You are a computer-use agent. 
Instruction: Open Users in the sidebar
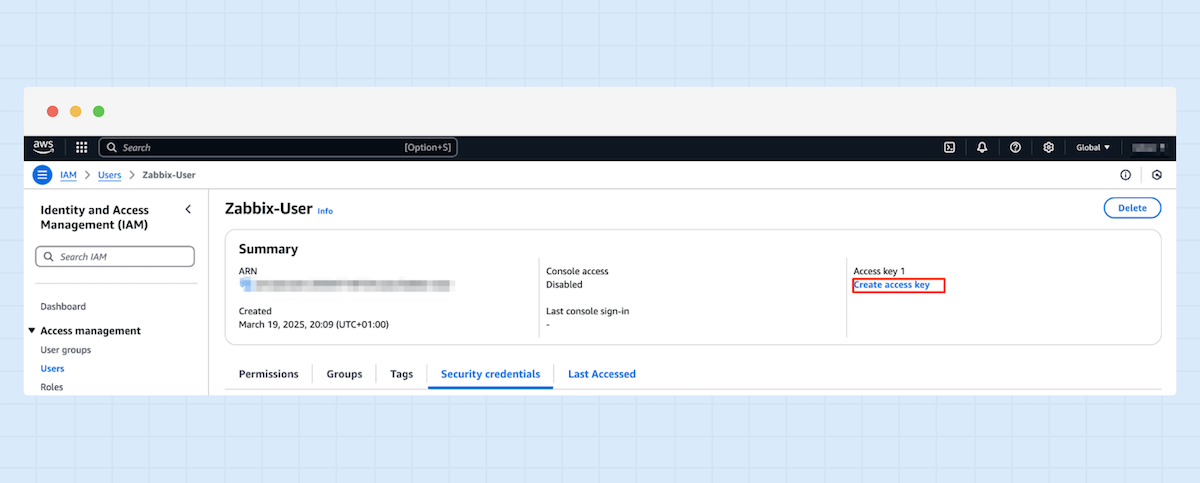(x=52, y=369)
